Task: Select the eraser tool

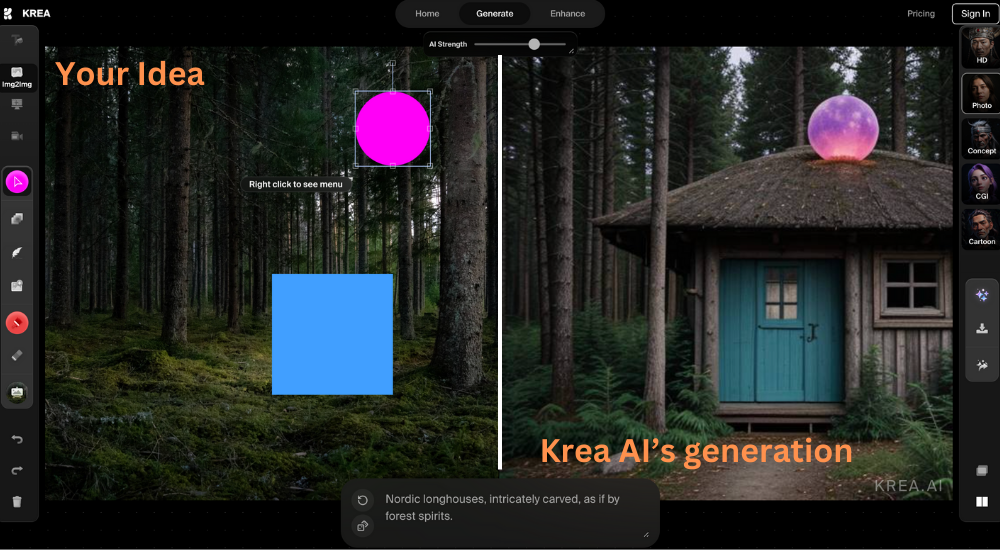Action: click(x=17, y=355)
